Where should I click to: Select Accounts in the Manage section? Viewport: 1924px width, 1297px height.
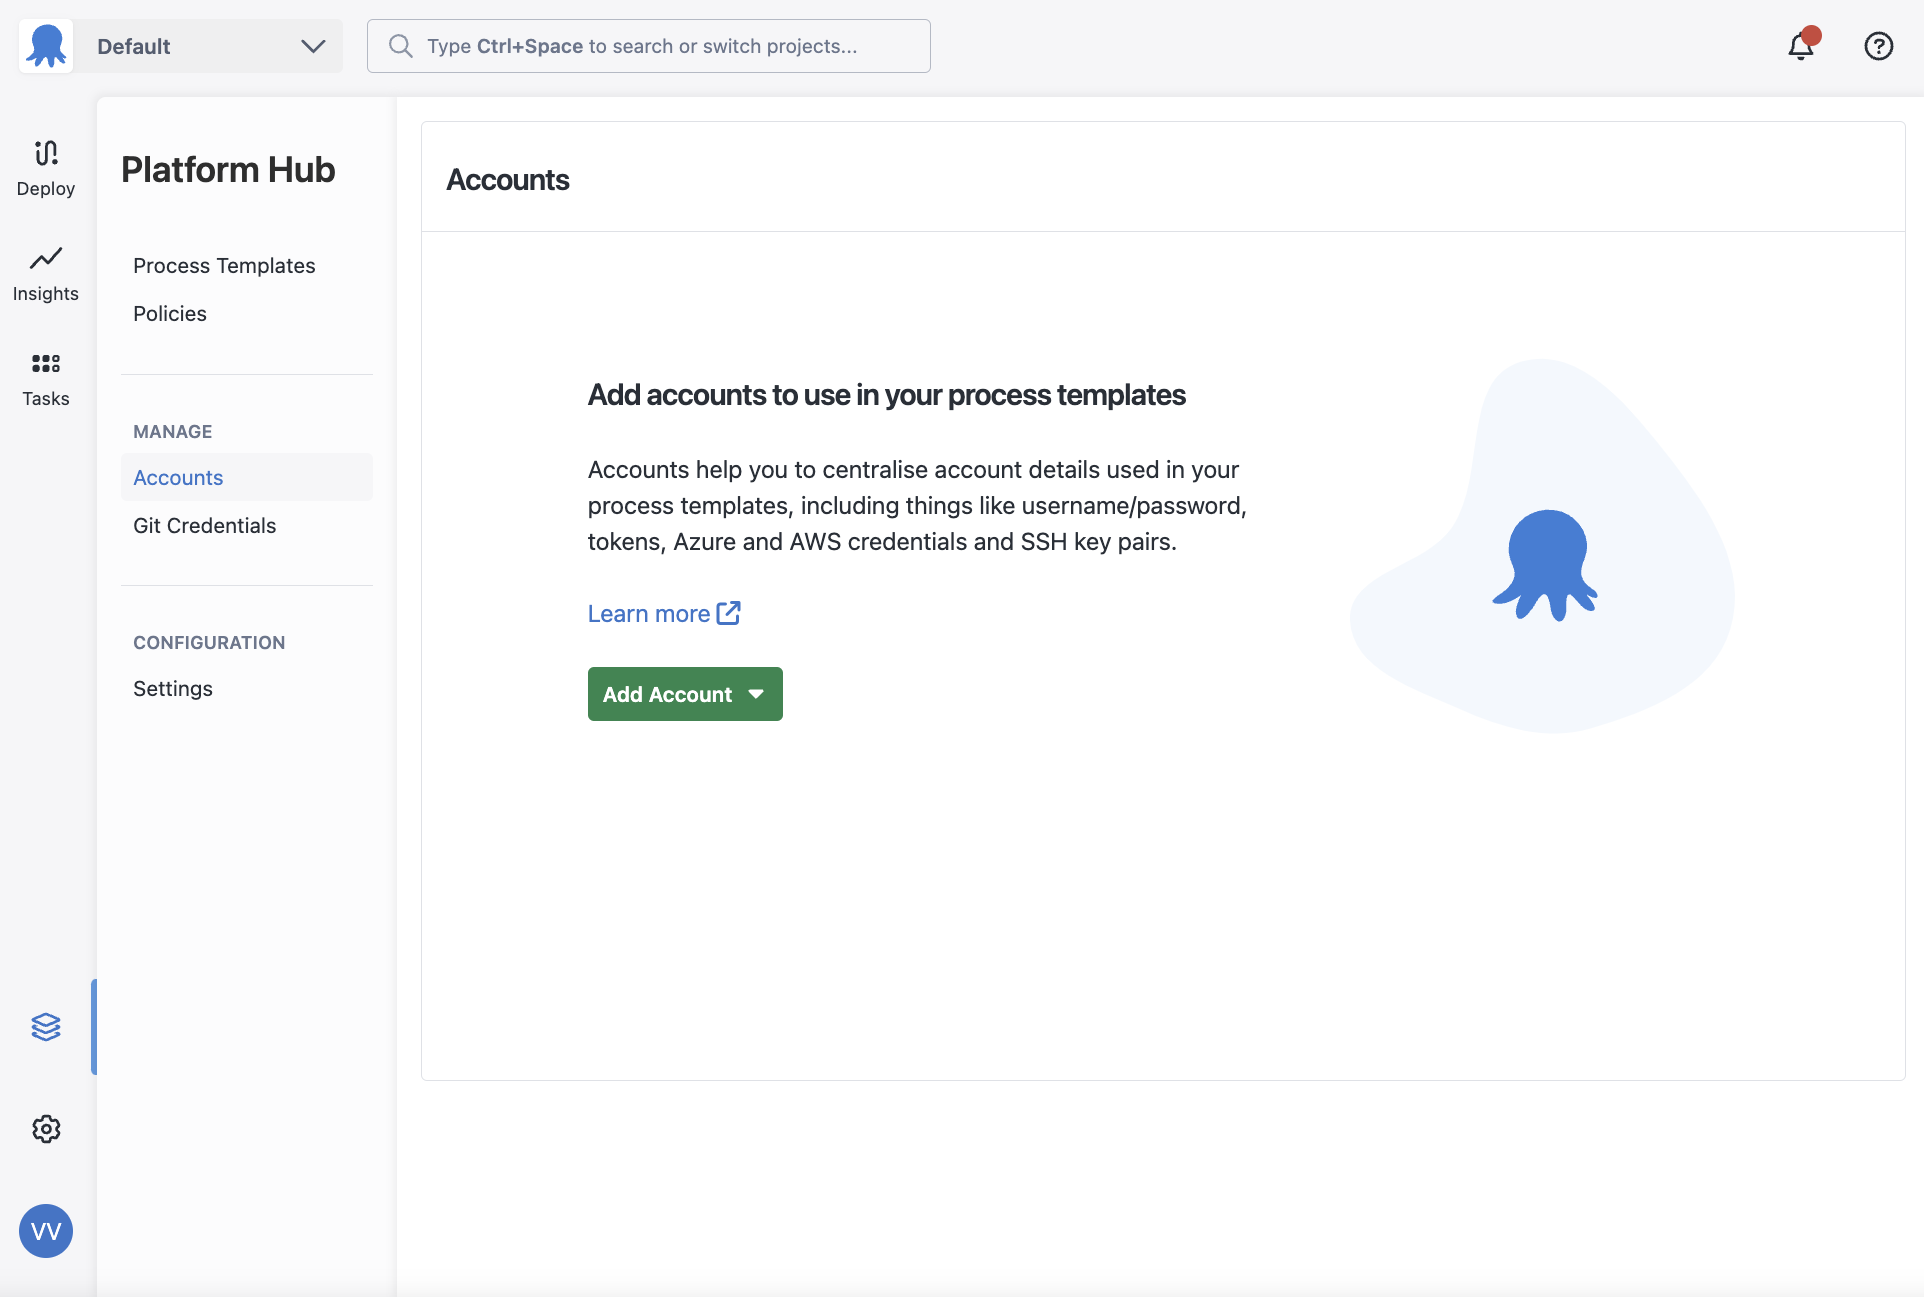click(178, 478)
